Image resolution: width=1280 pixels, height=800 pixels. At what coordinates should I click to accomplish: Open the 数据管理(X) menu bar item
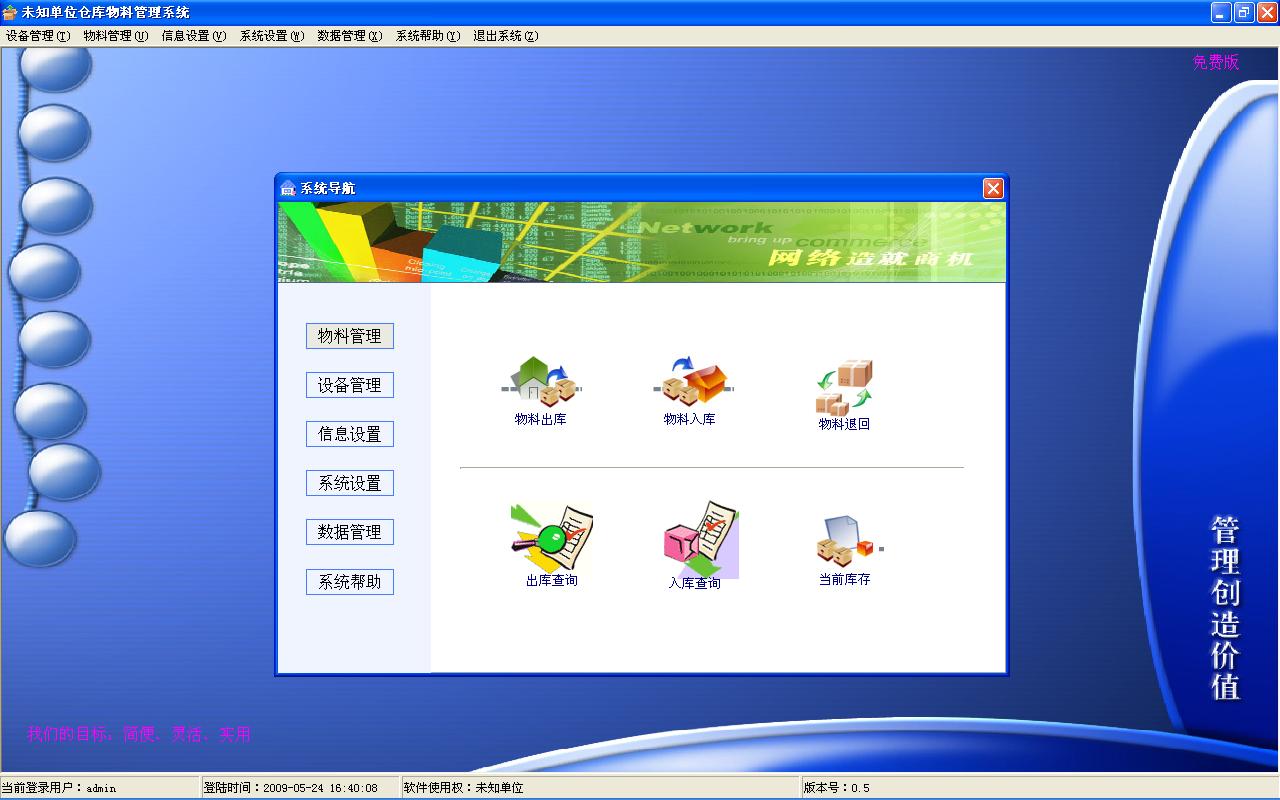pyautogui.click(x=350, y=36)
